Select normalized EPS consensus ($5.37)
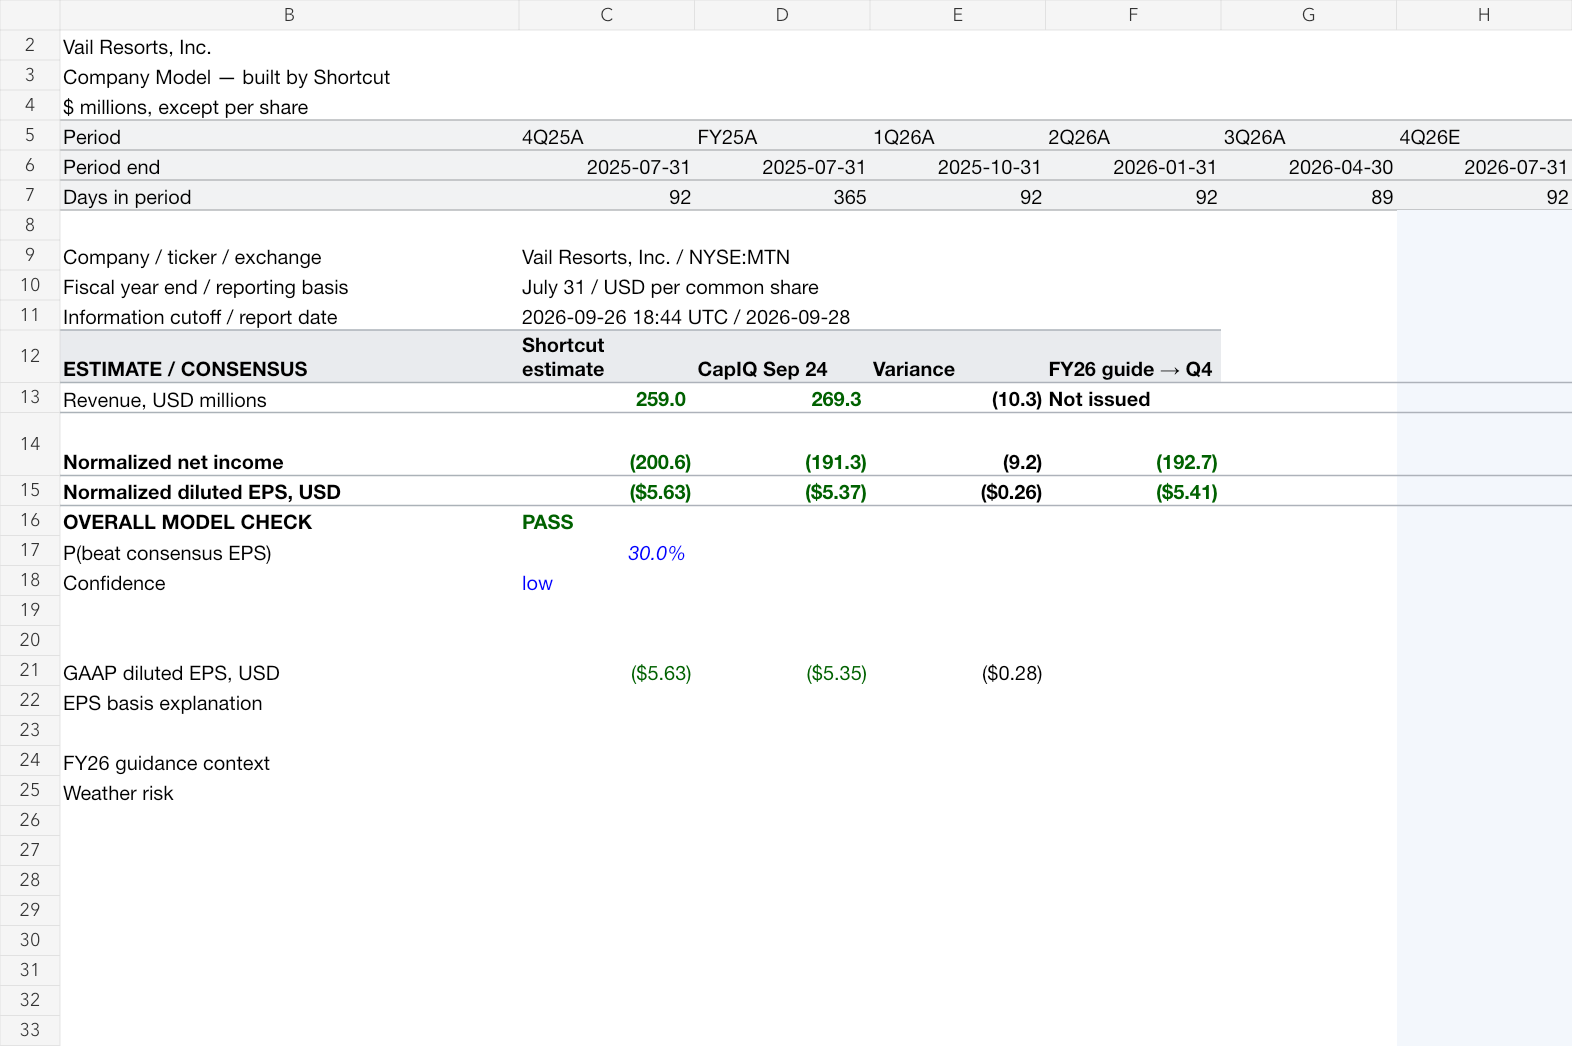This screenshot has height=1046, width=1572. pyautogui.click(x=782, y=491)
